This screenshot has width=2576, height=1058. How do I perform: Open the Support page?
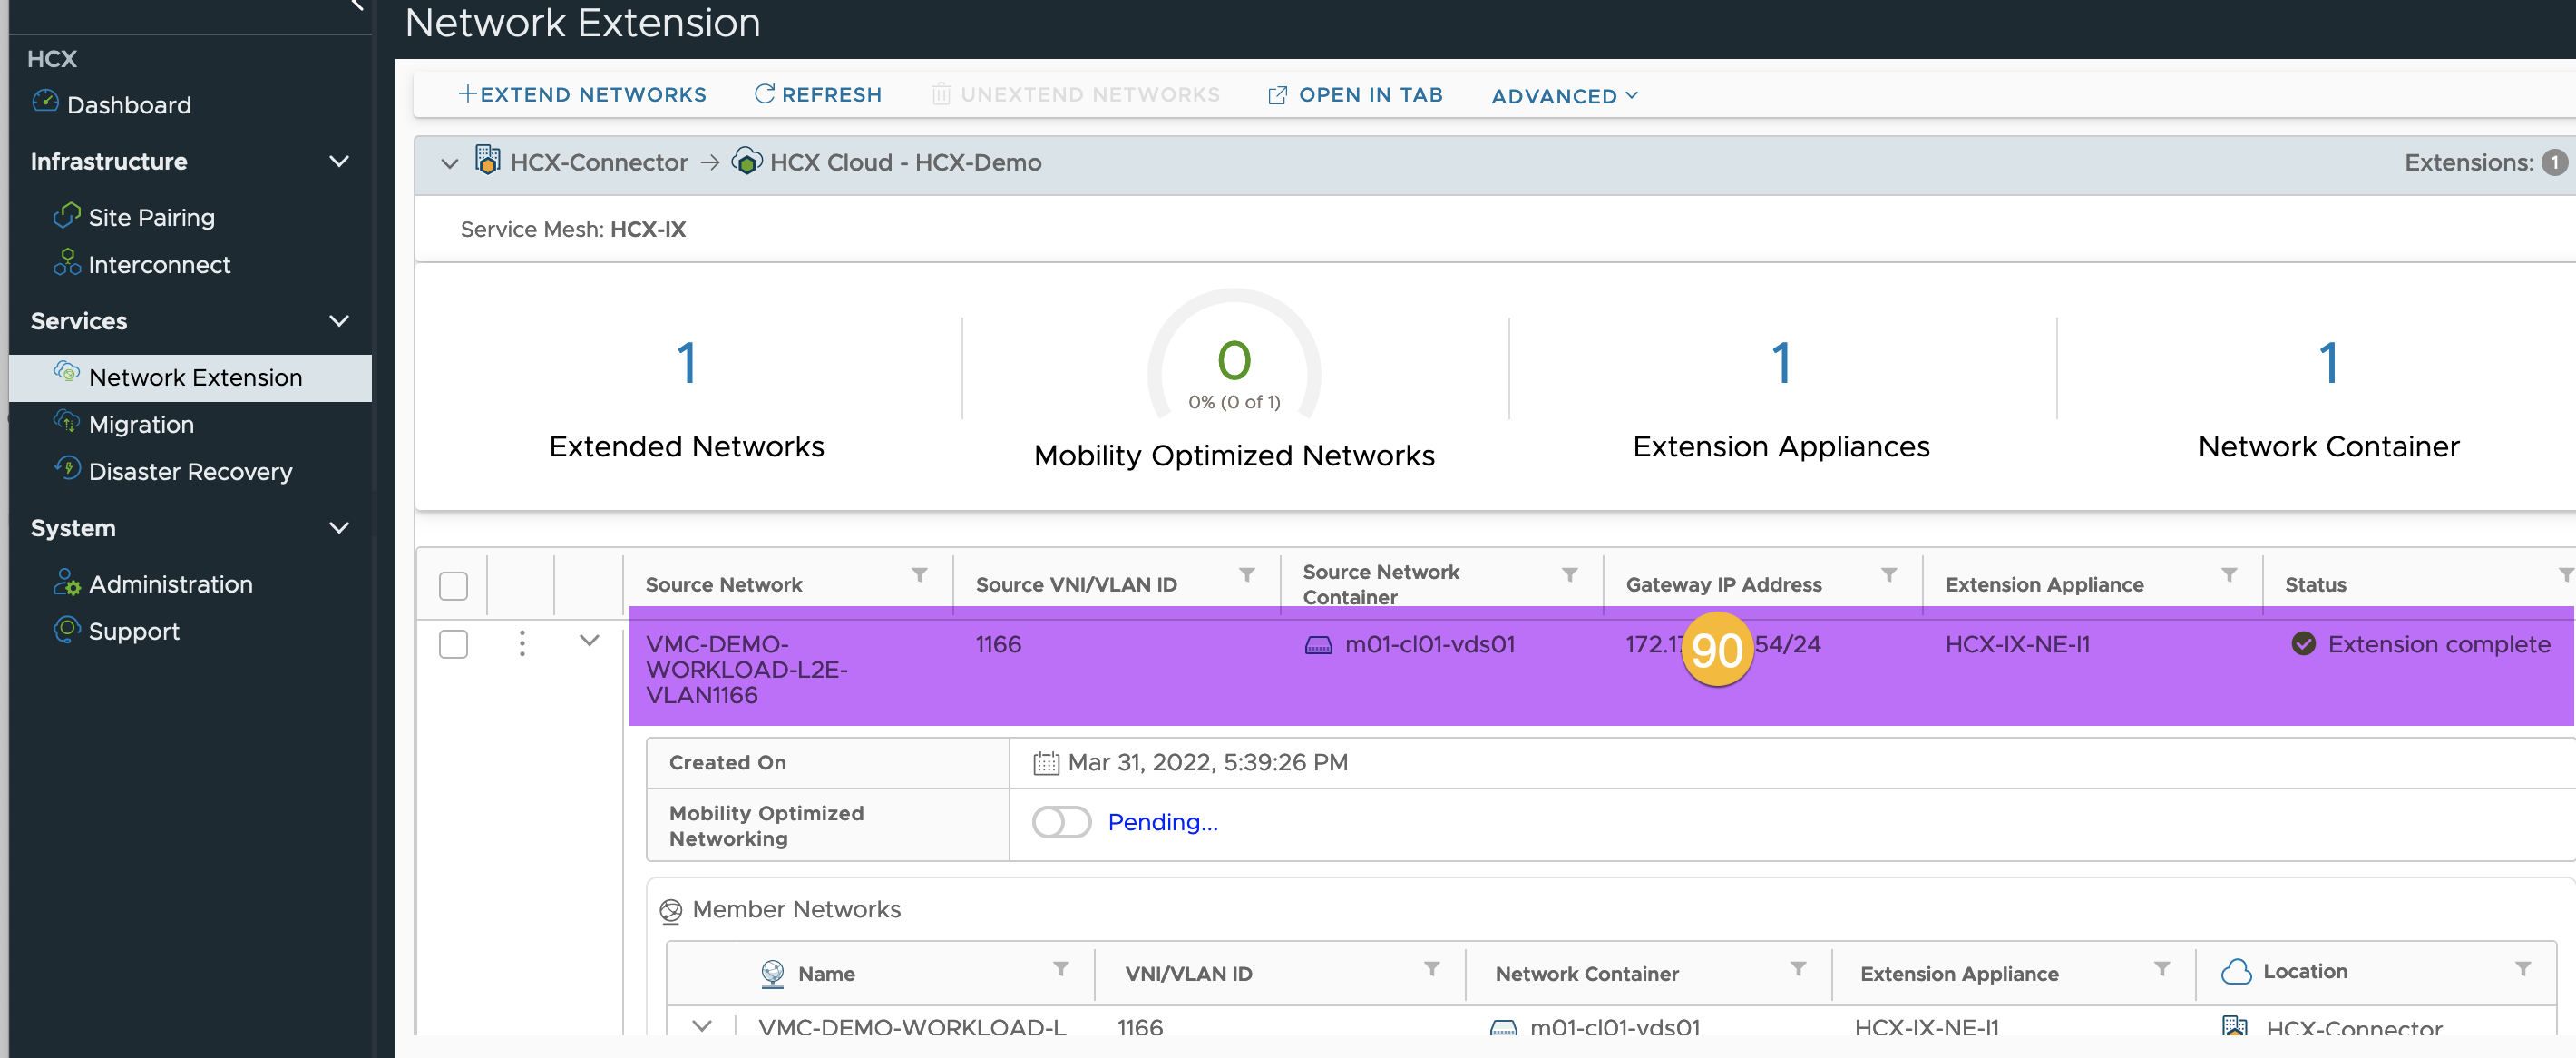tap(134, 631)
